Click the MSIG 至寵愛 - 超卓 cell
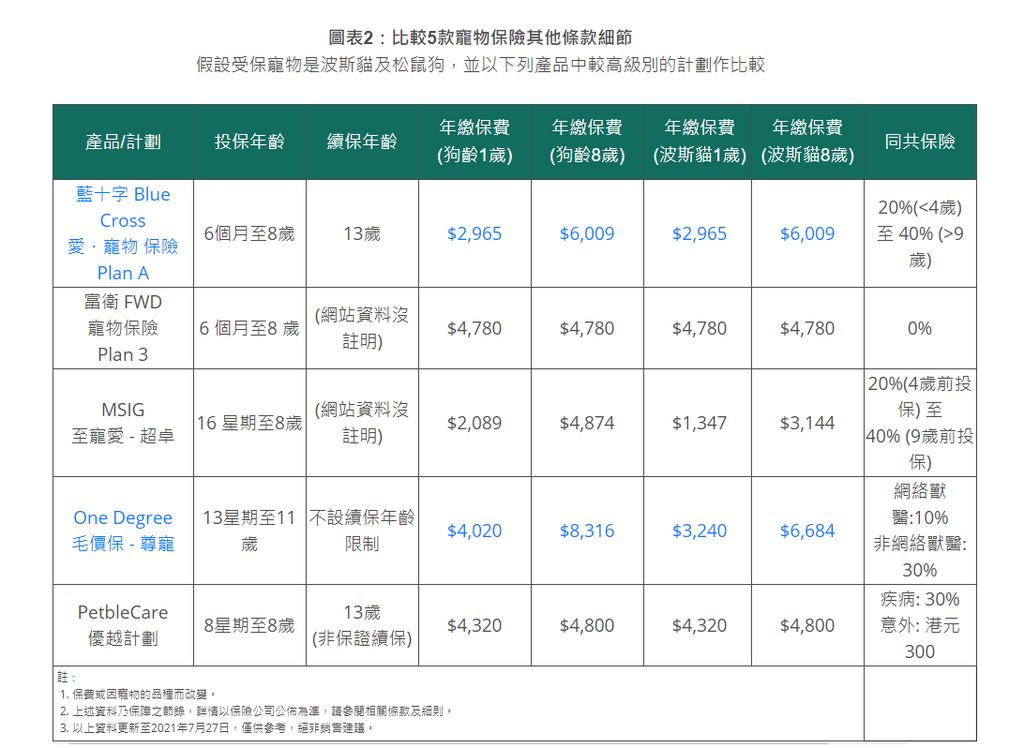1024x748 pixels. point(123,423)
